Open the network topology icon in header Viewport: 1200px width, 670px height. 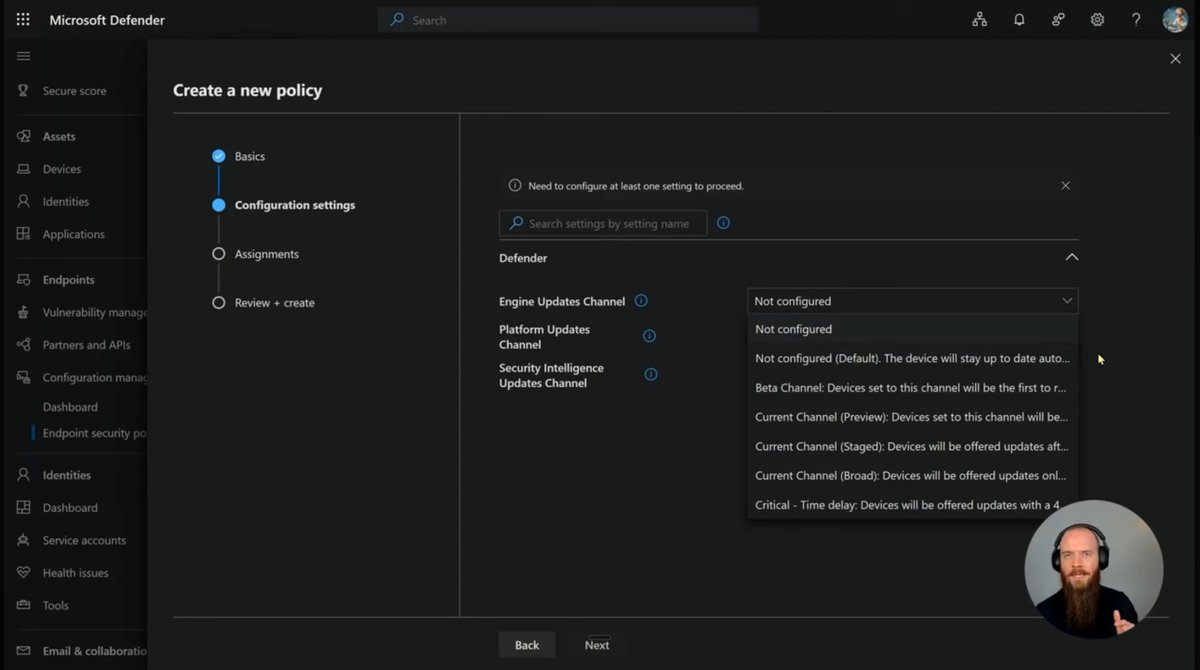click(980, 20)
